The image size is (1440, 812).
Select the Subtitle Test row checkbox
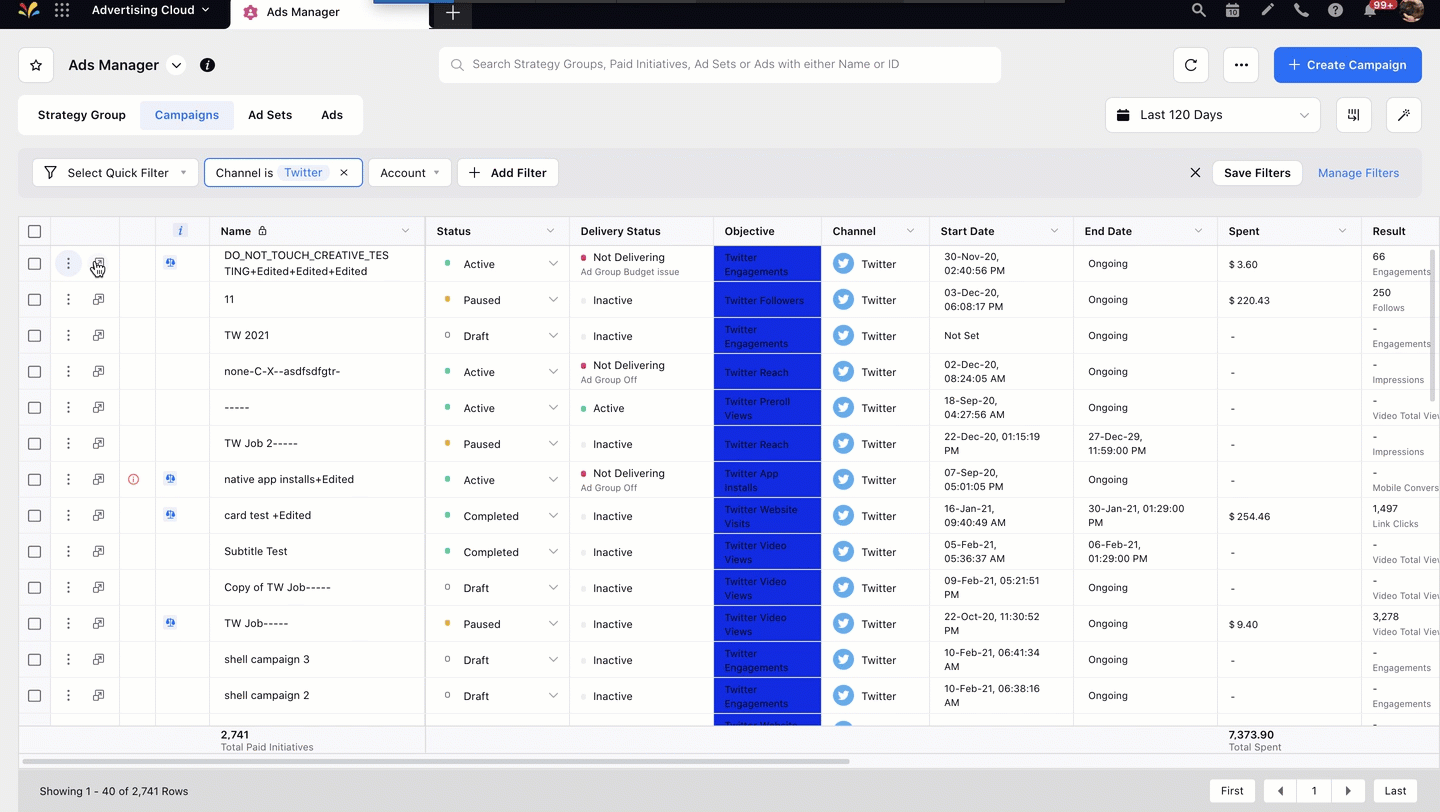point(34,552)
